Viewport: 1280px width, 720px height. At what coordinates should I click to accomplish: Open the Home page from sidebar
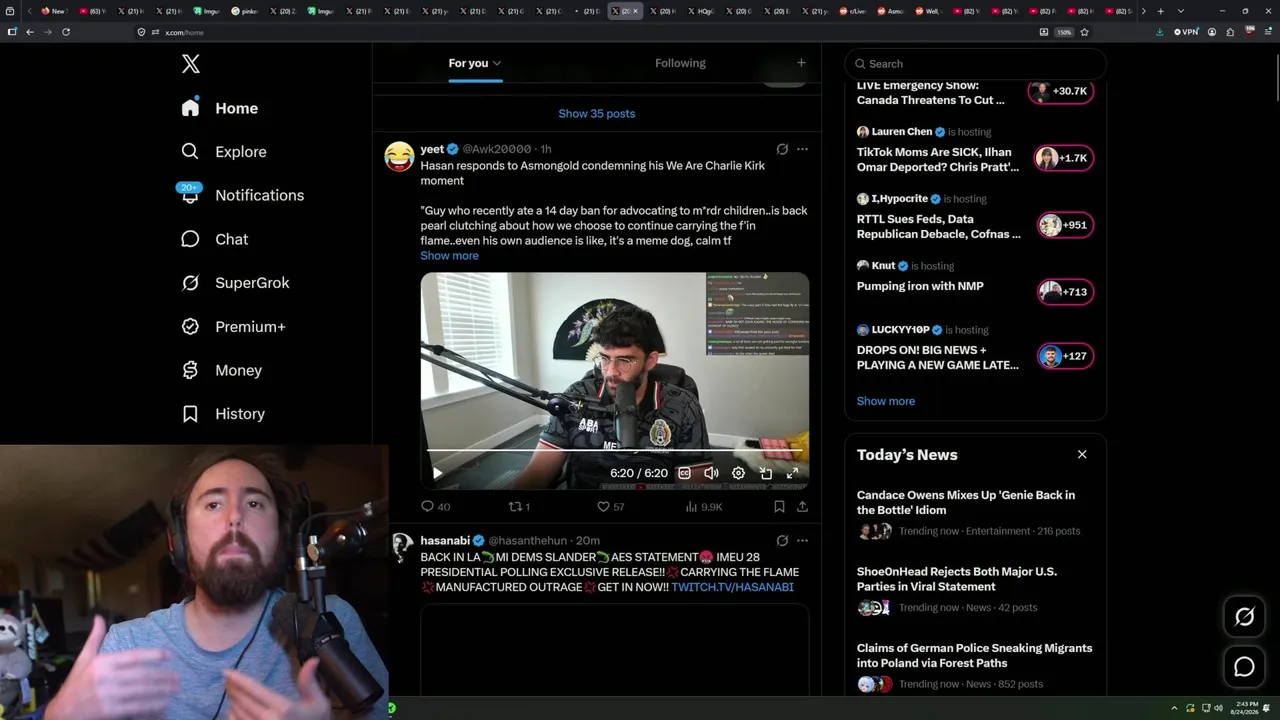(219, 108)
